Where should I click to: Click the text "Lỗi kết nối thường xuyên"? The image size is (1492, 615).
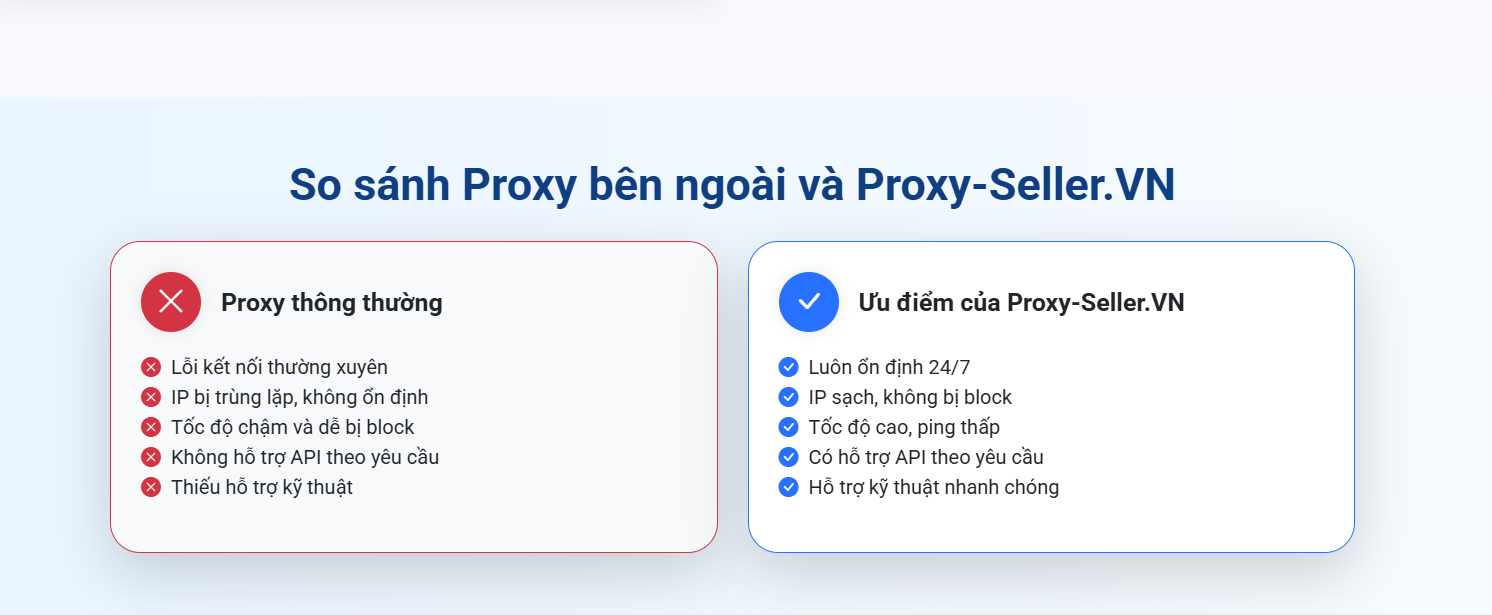click(279, 367)
